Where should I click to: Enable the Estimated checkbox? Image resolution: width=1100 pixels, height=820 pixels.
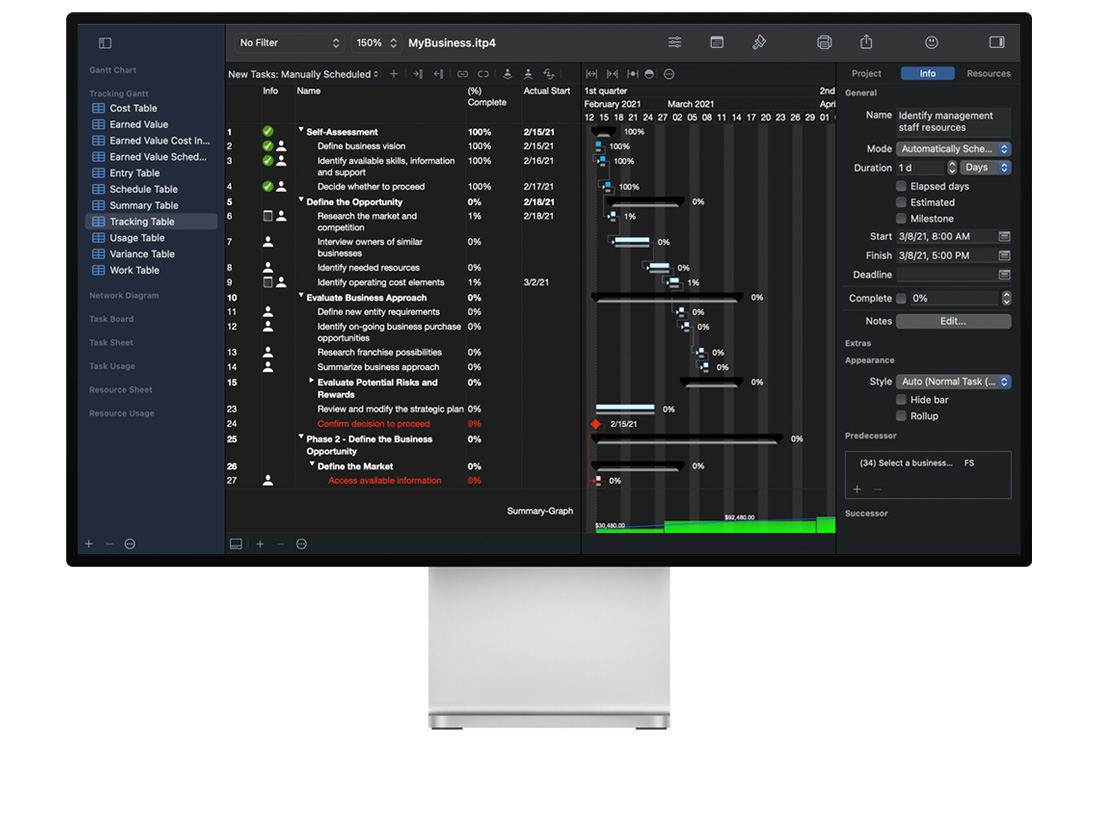(x=901, y=202)
